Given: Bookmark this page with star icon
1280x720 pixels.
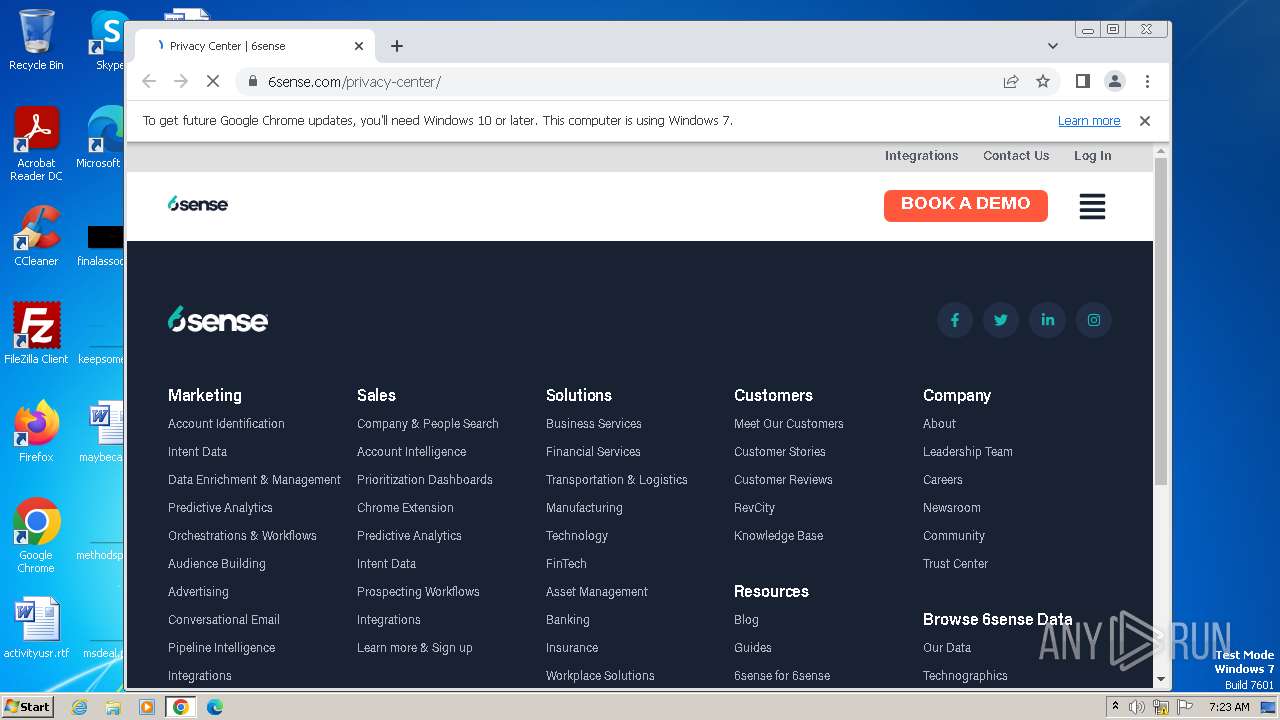Looking at the screenshot, I should 1043,82.
